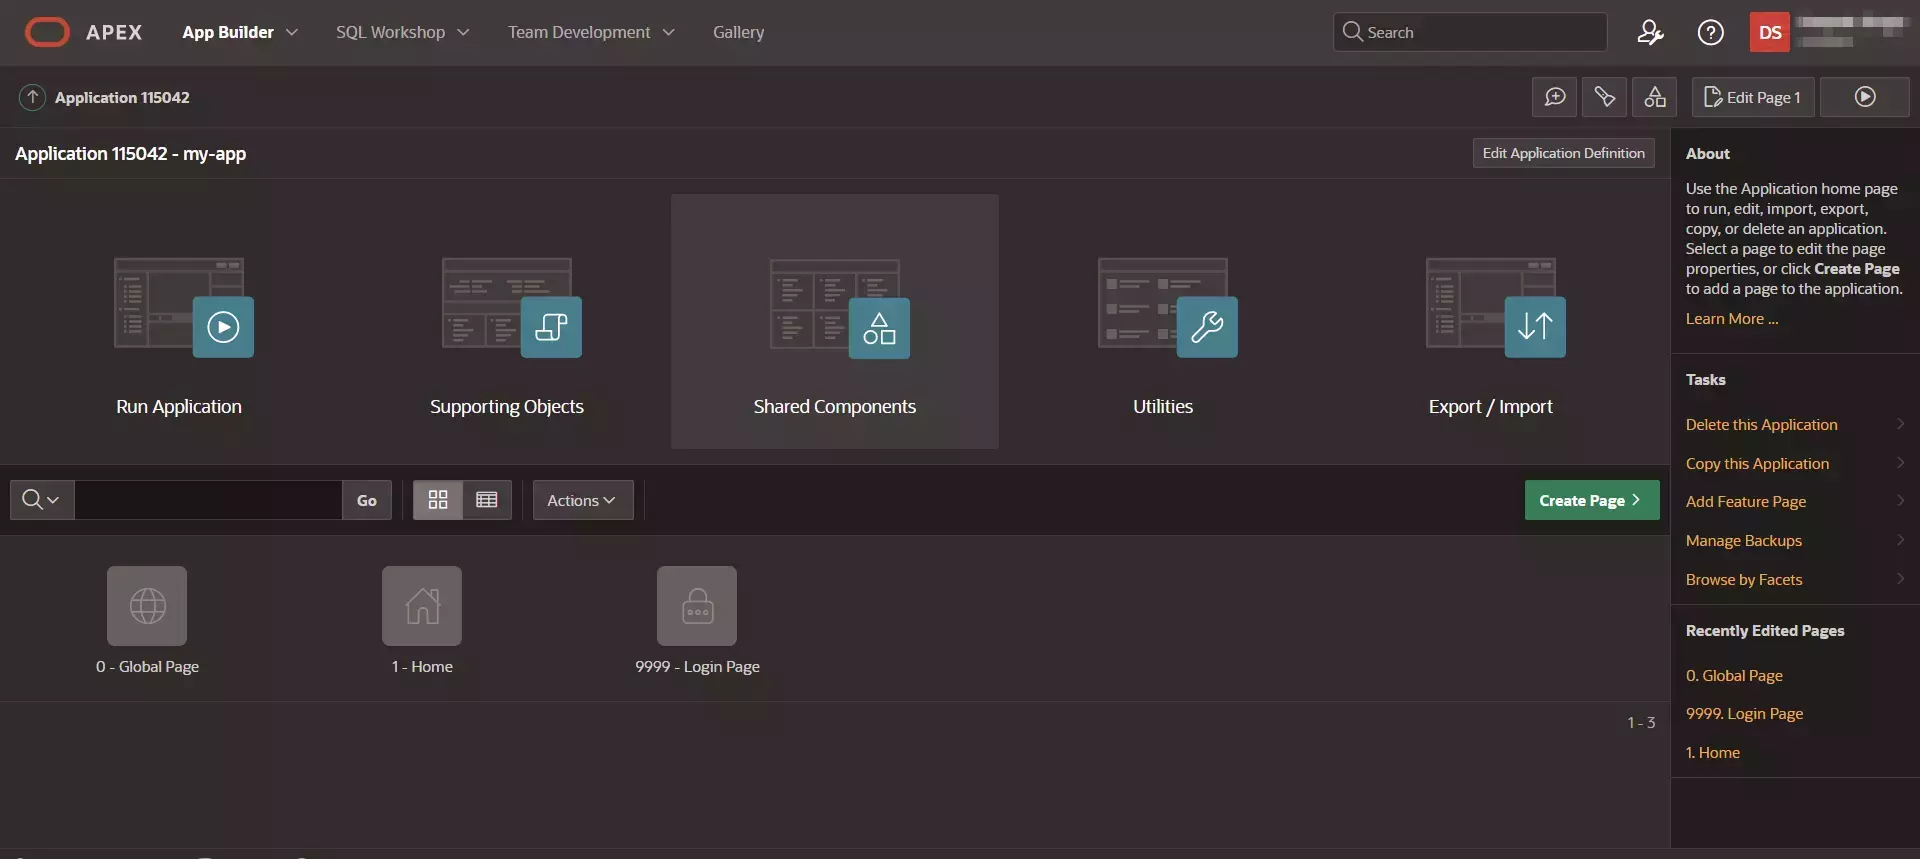This screenshot has width=1920, height=859.
Task: Click the 1 - Home page label
Action: 422,667
